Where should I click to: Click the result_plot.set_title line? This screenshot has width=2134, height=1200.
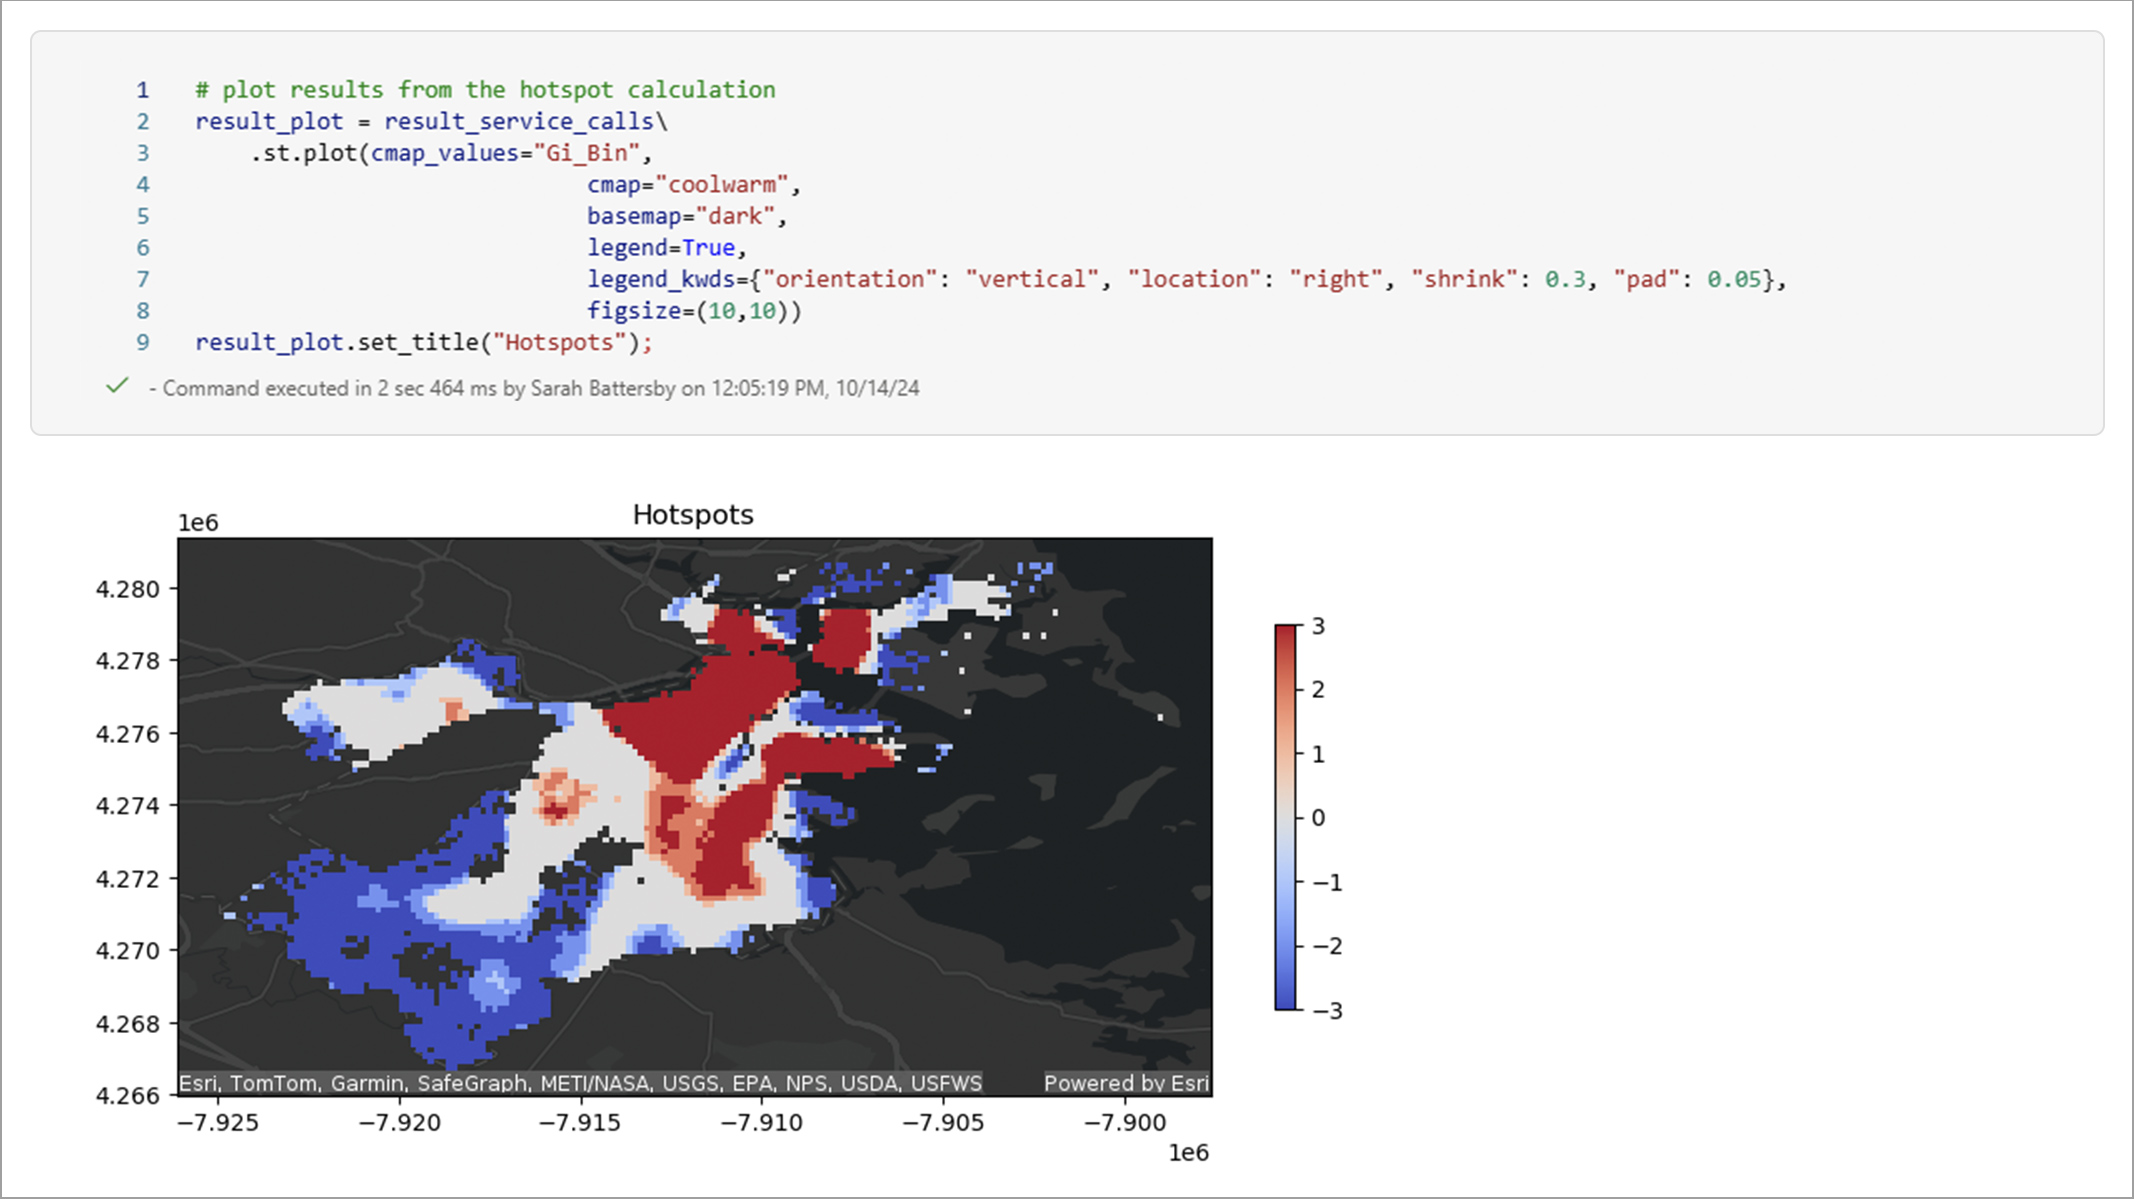click(x=423, y=342)
